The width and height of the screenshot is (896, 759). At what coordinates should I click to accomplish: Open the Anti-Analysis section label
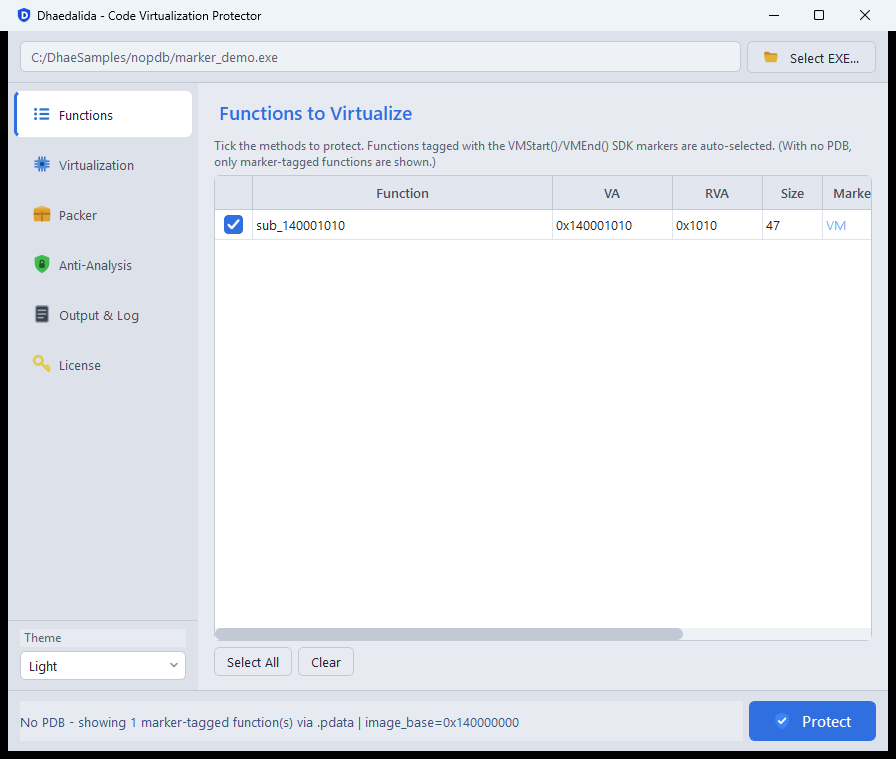95,266
